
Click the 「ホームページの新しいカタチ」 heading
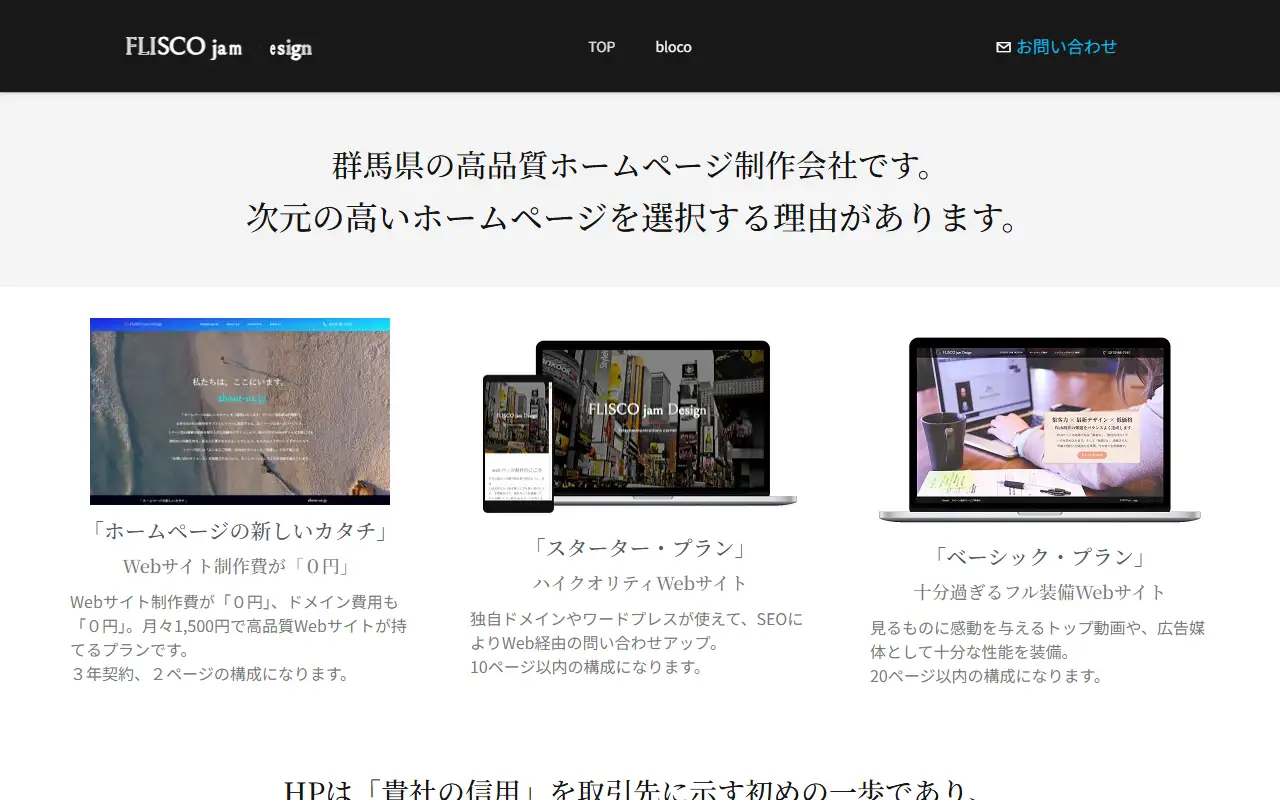point(239,531)
